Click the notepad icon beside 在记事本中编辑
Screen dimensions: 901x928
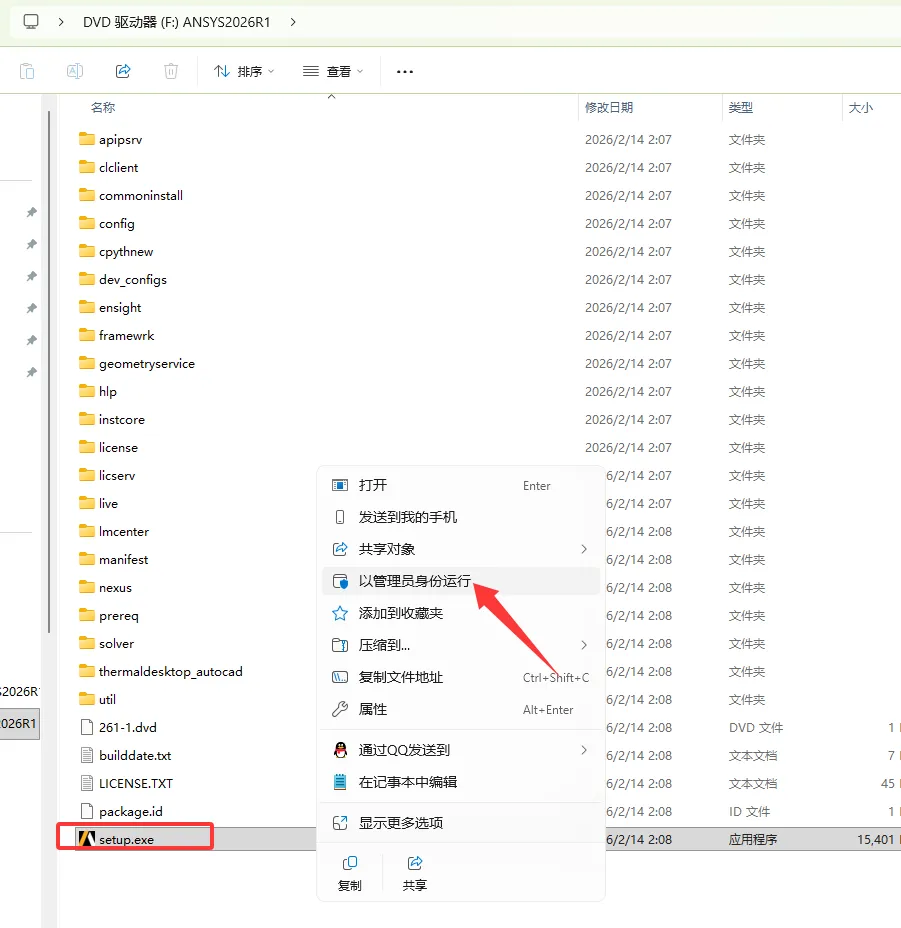(340, 782)
